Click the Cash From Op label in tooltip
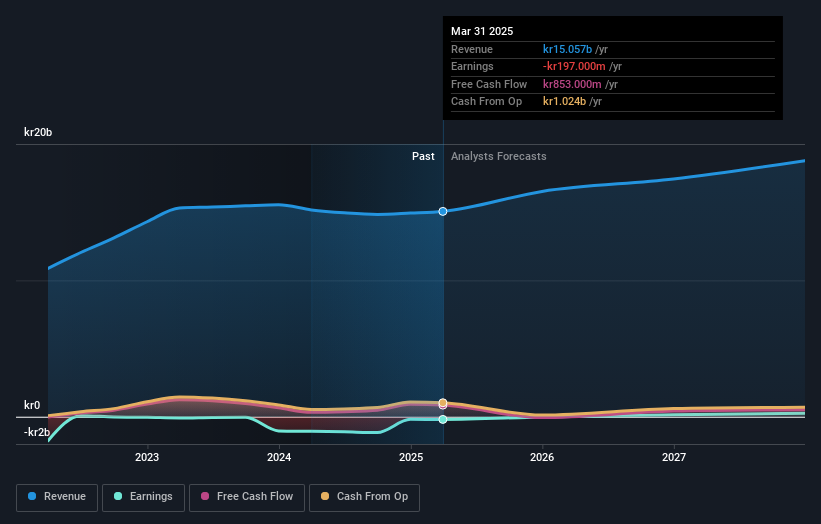This screenshot has height=524, width=821. coord(486,102)
